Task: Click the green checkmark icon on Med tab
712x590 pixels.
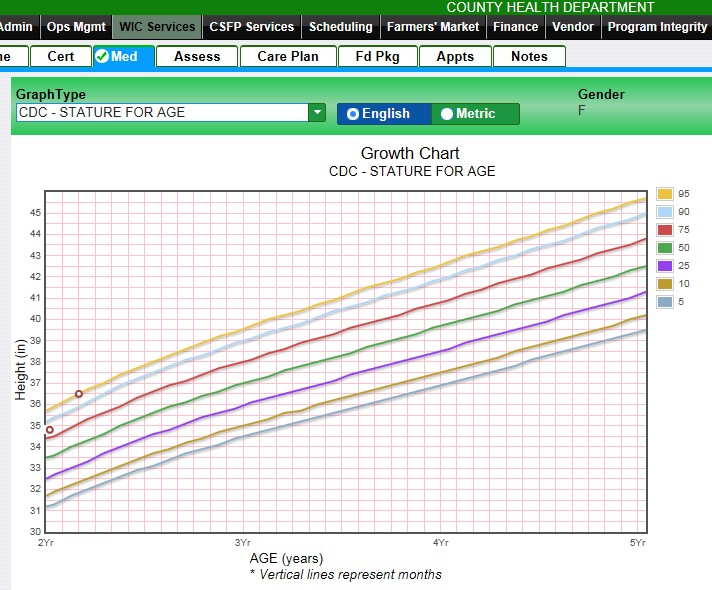Action: [x=102, y=57]
